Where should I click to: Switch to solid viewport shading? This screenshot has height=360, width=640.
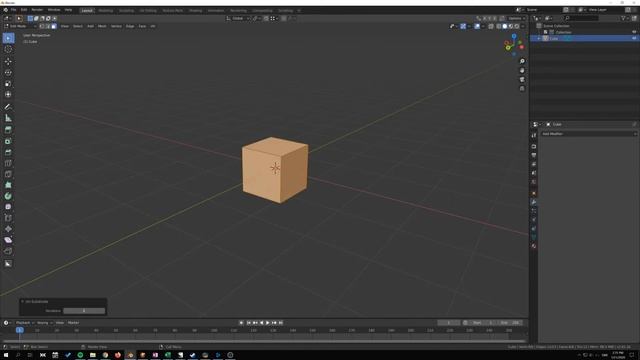click(x=505, y=26)
